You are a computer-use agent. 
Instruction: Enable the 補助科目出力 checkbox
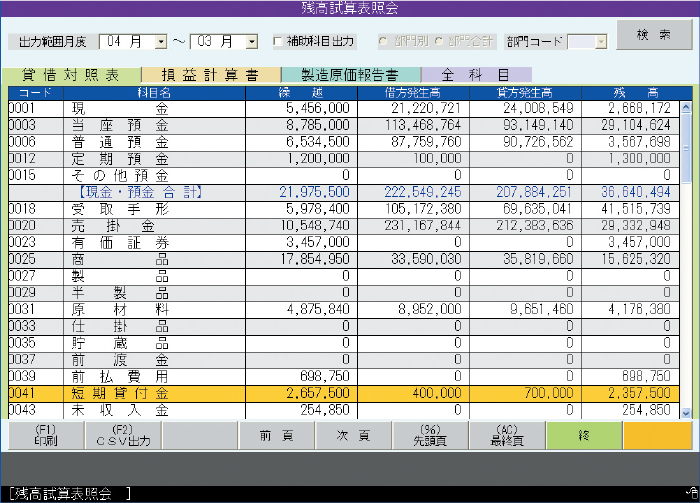pos(279,42)
